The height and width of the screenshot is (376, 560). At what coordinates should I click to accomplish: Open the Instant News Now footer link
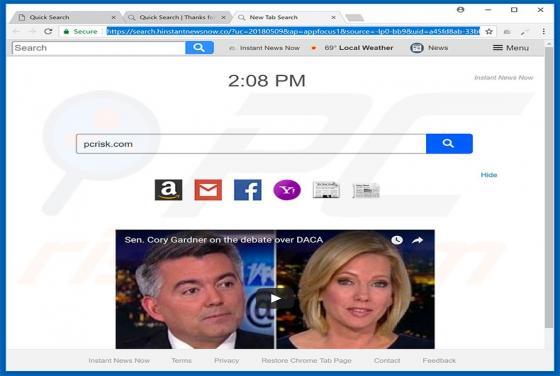coord(119,360)
